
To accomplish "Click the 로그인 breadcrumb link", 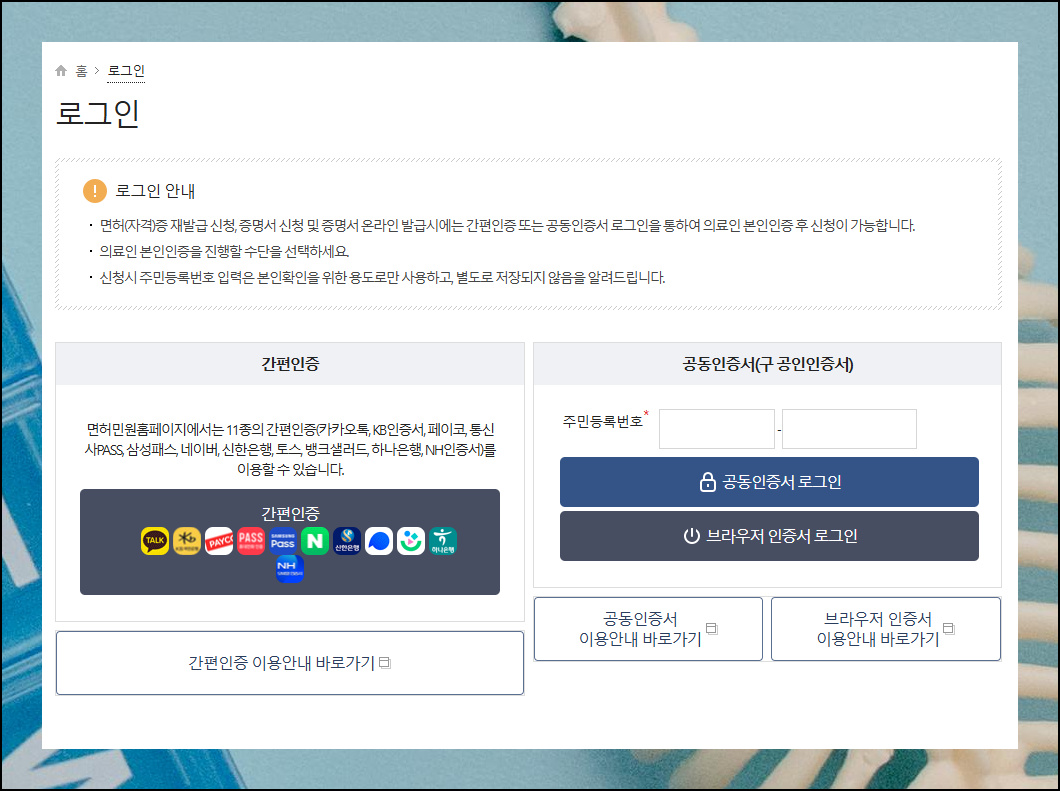I will 126,70.
